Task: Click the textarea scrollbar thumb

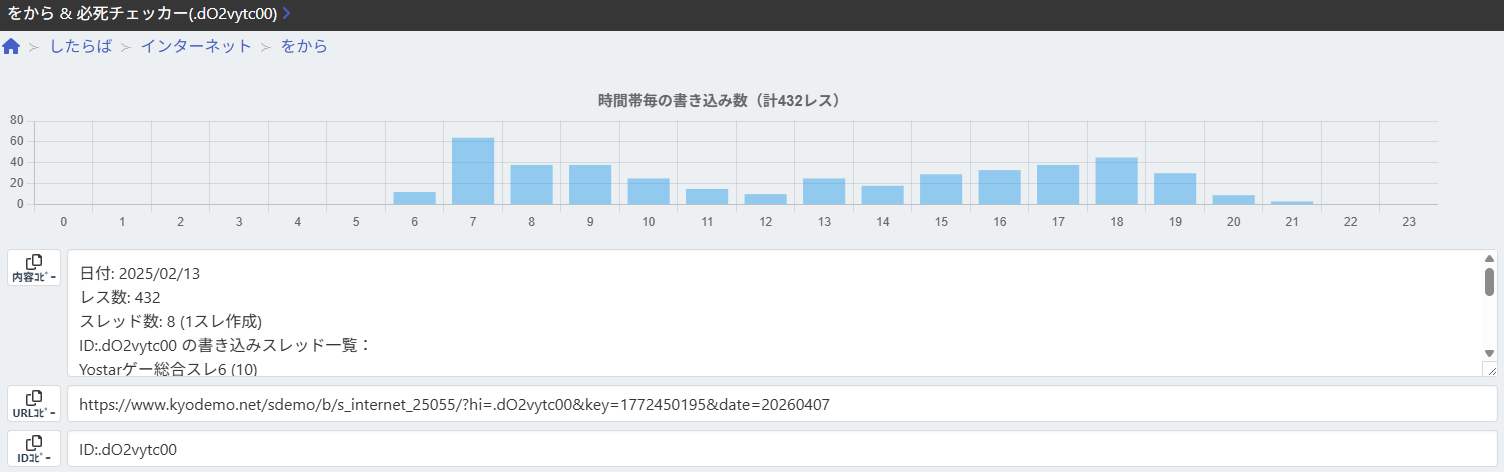Action: [x=1489, y=282]
